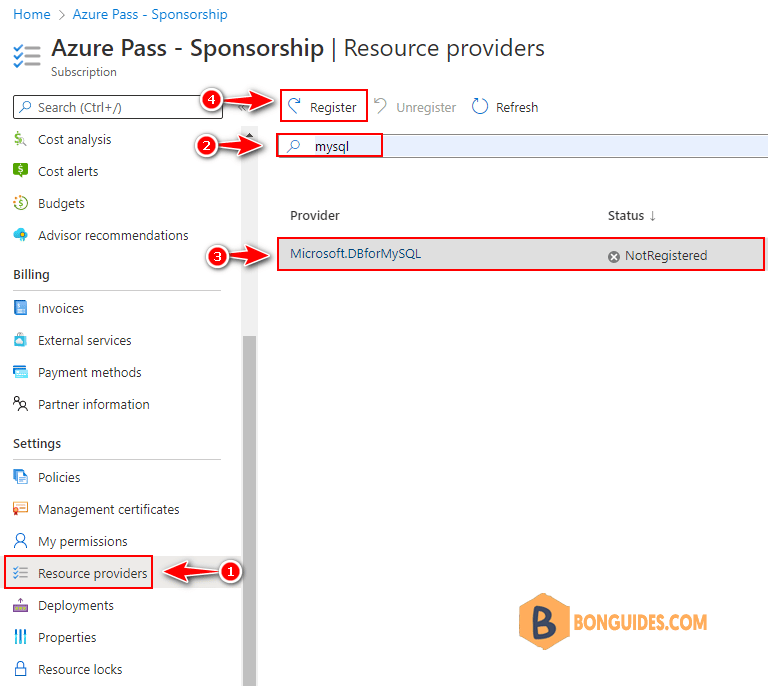Open External services in sidebar

coord(84,340)
